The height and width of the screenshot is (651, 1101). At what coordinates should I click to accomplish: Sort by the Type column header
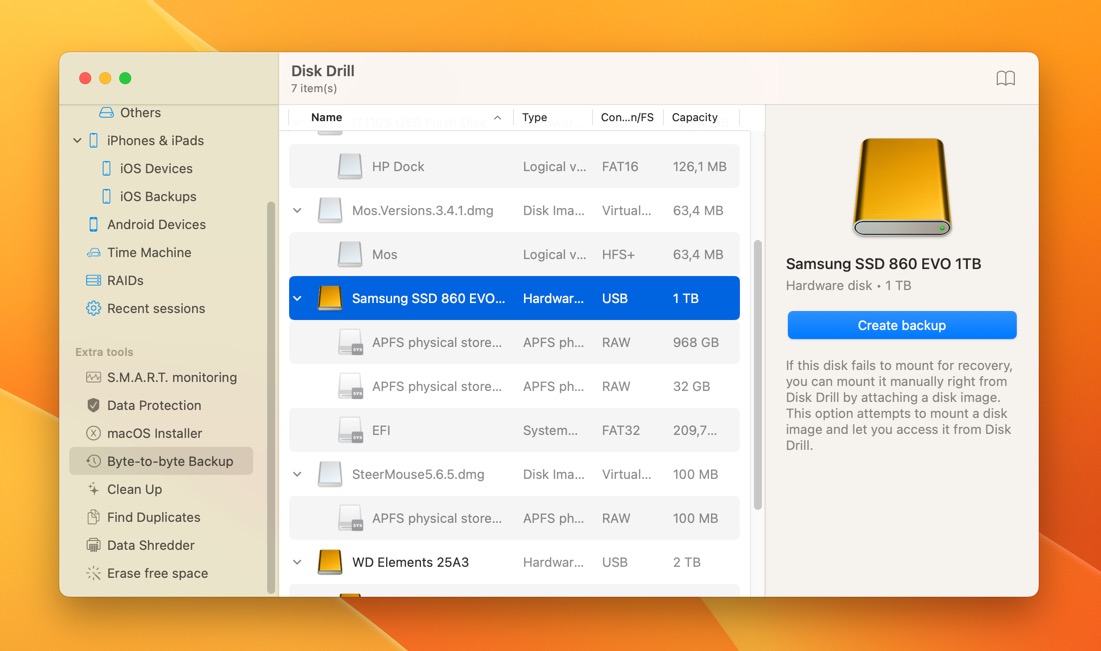coord(534,117)
